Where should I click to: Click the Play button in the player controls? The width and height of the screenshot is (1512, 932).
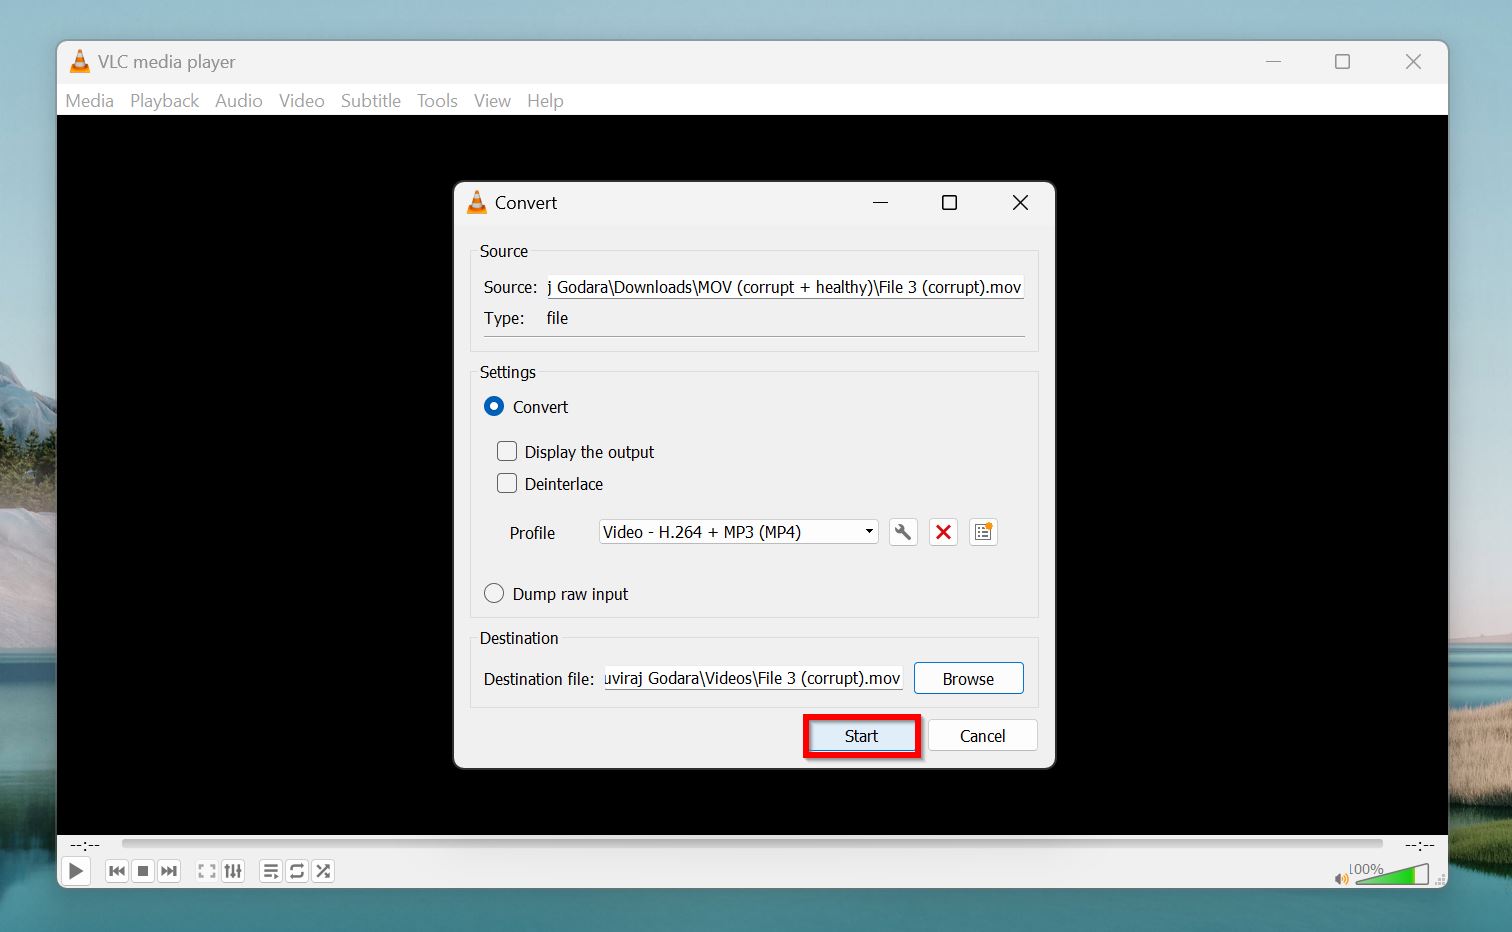coord(76,870)
